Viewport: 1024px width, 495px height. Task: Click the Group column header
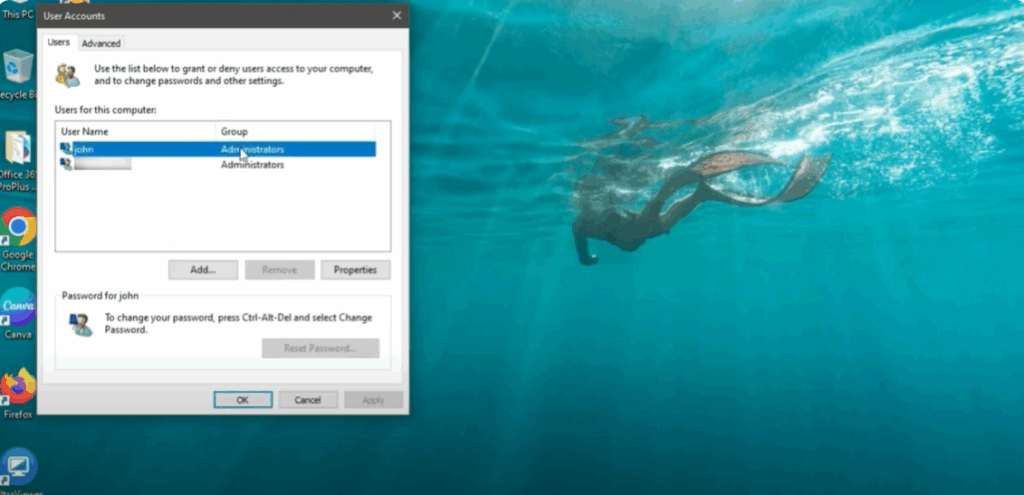click(295, 131)
